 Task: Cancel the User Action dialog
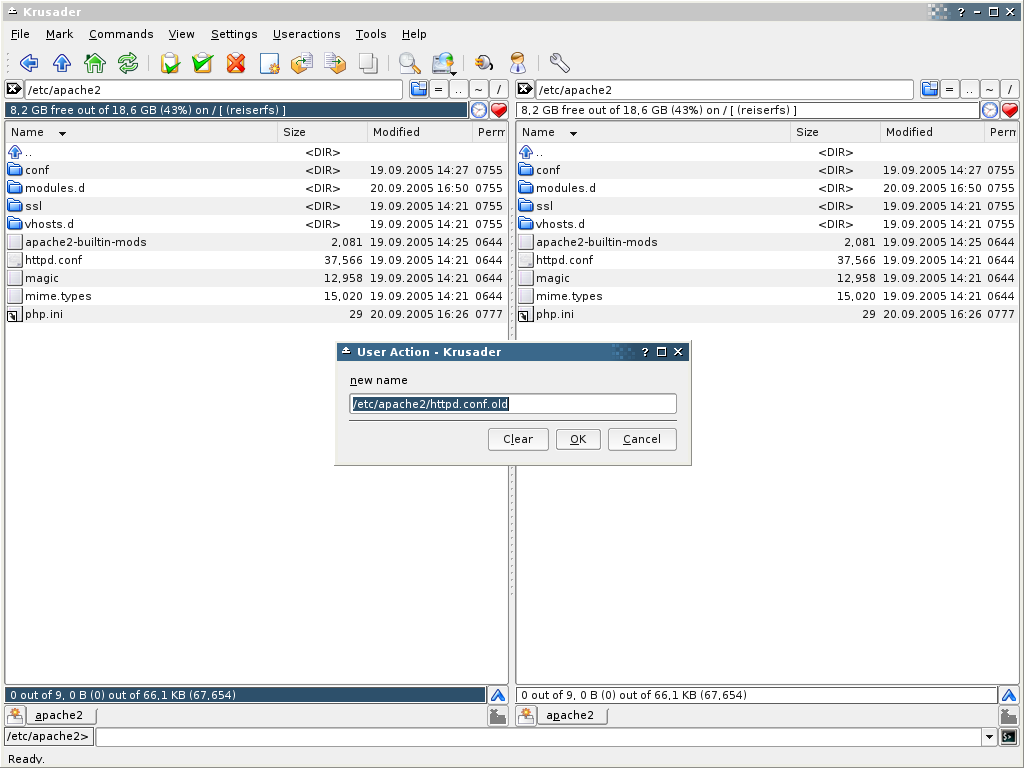tap(642, 439)
